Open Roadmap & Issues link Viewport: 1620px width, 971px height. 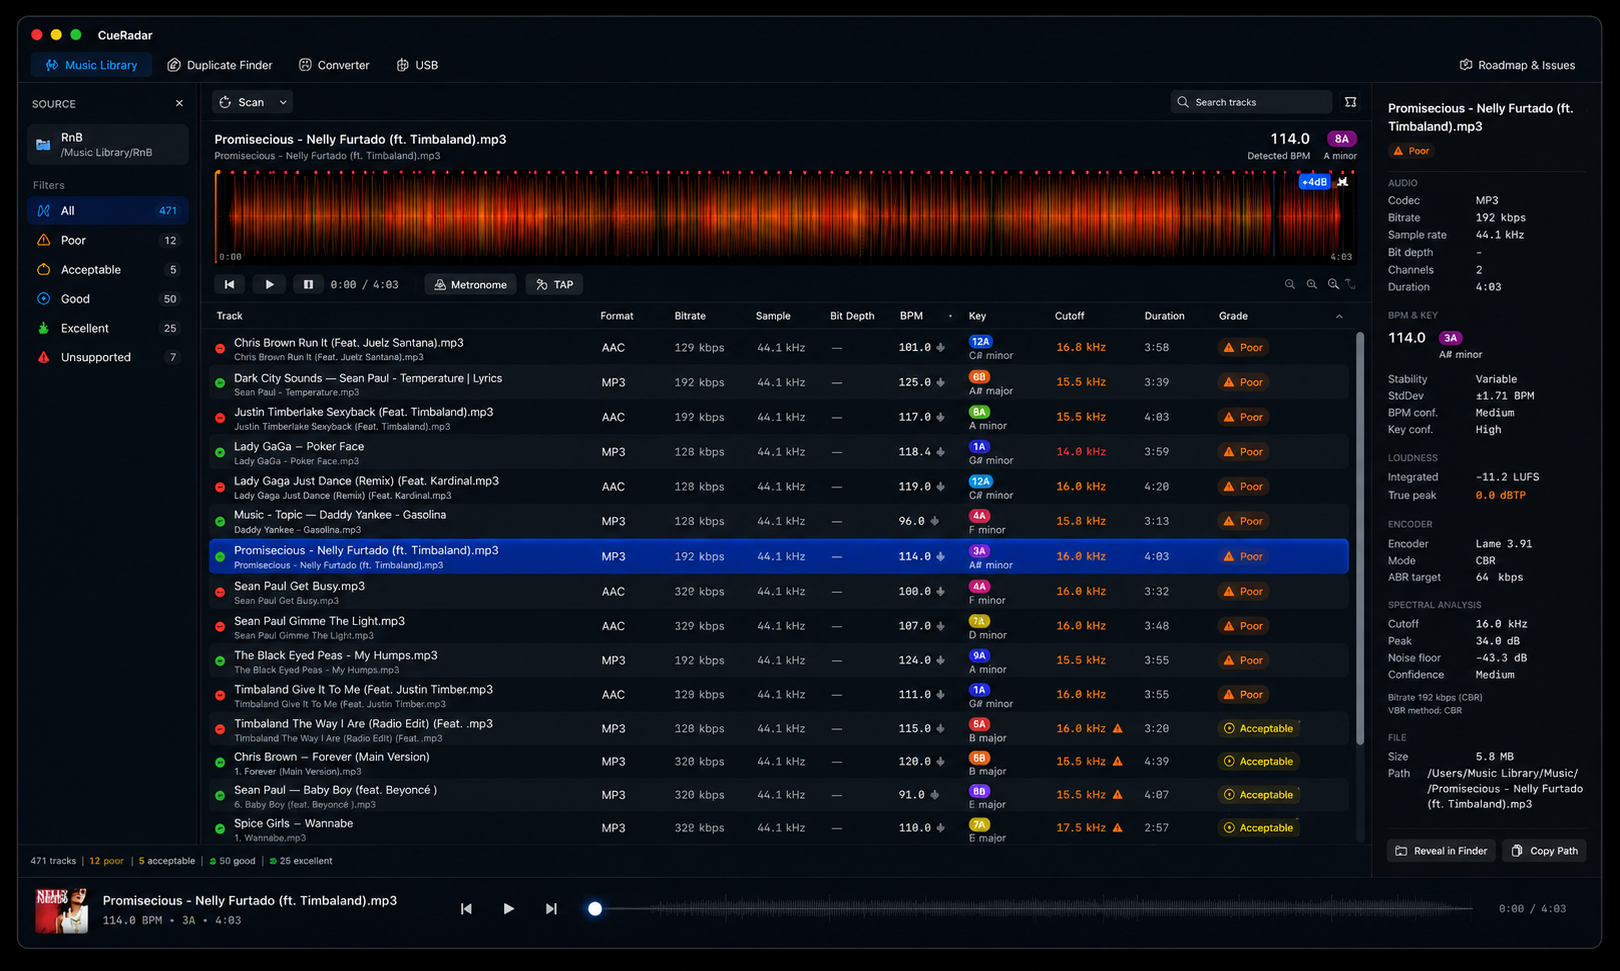tap(1517, 65)
